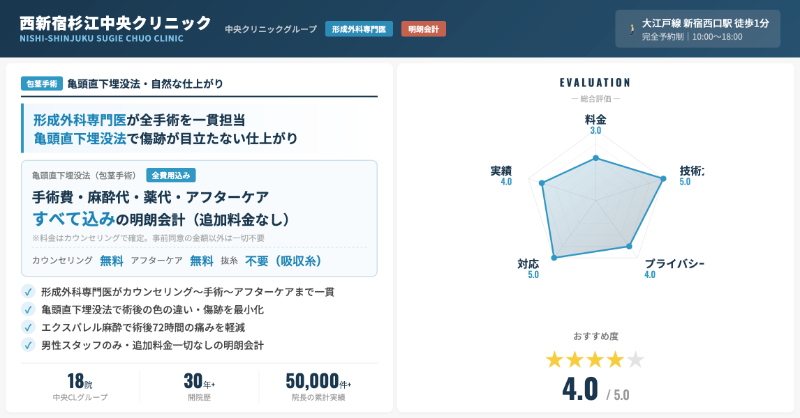Click the checkmark beside 亀頭直下埋没法で術後の色の違い
The height and width of the screenshot is (418, 800).
click(x=27, y=310)
